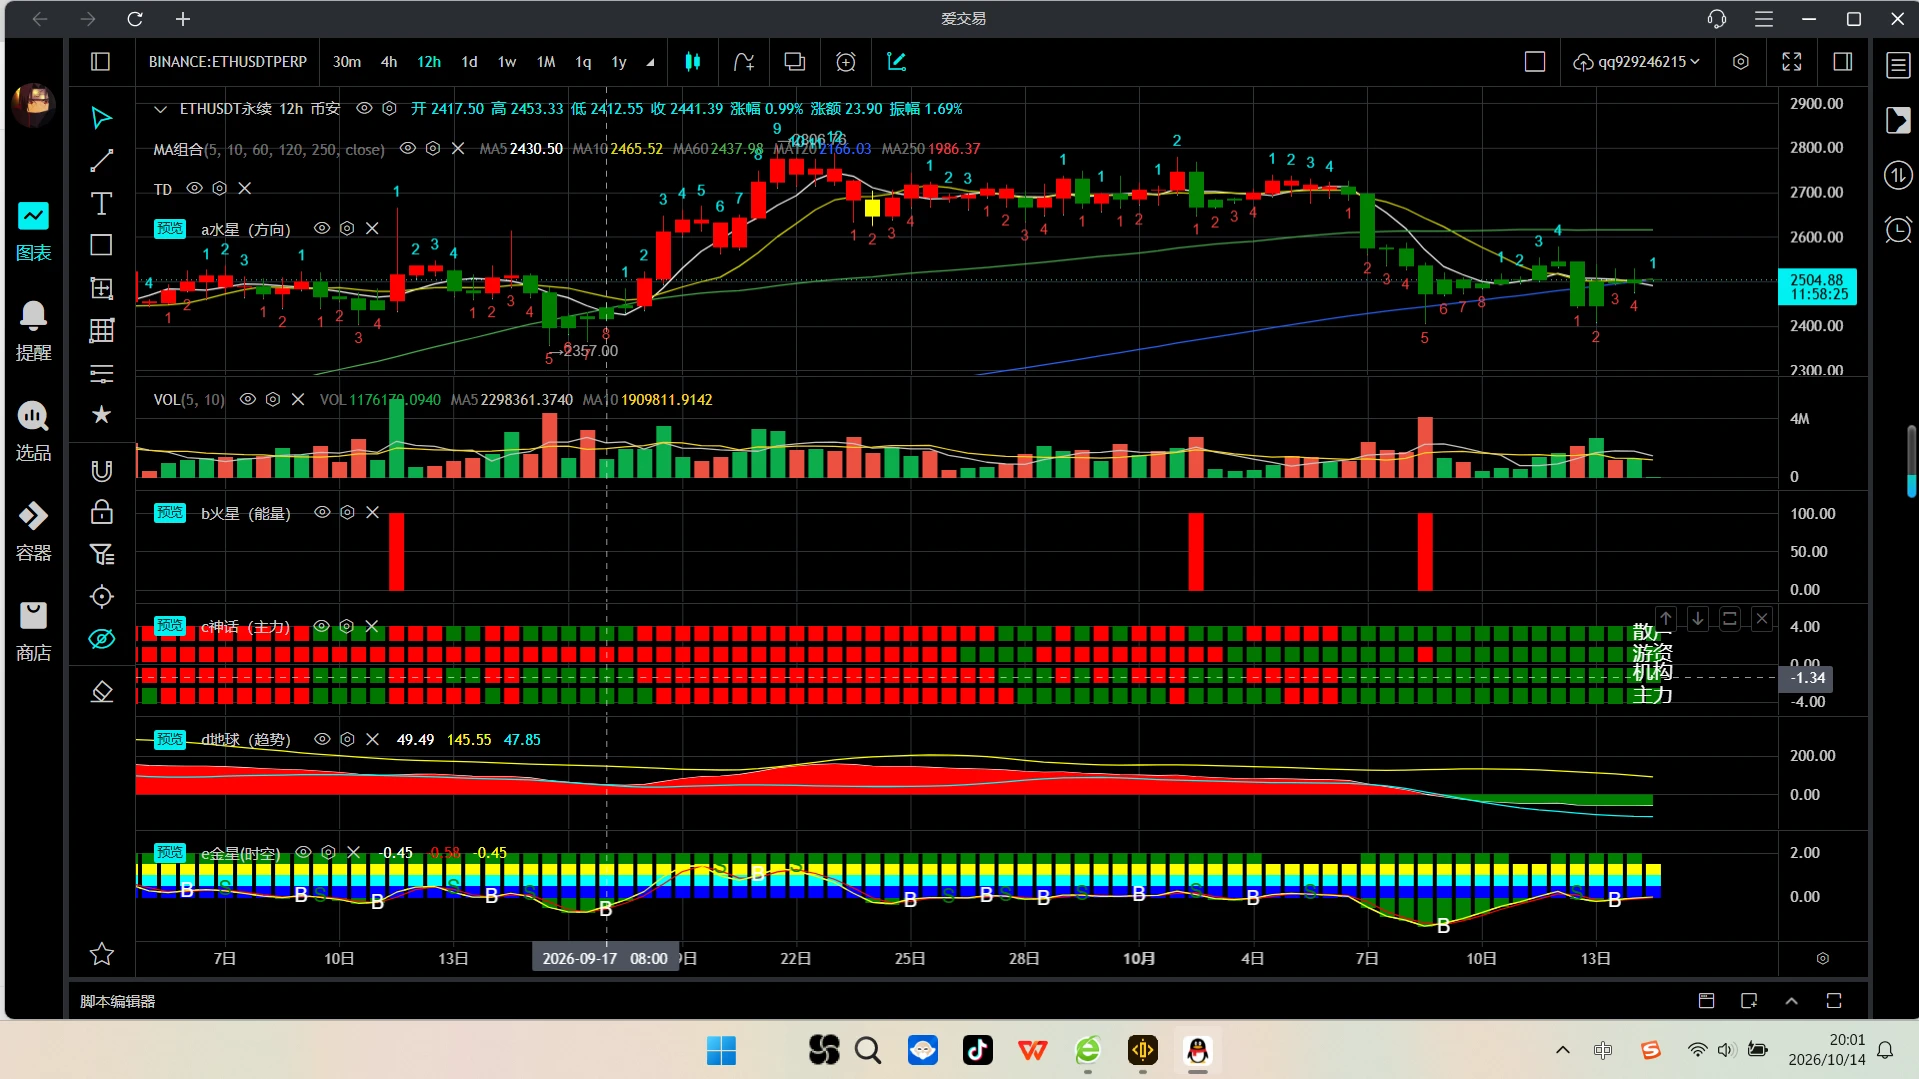Click the candlestick chart type icon
This screenshot has width=1919, height=1079.
tap(692, 62)
